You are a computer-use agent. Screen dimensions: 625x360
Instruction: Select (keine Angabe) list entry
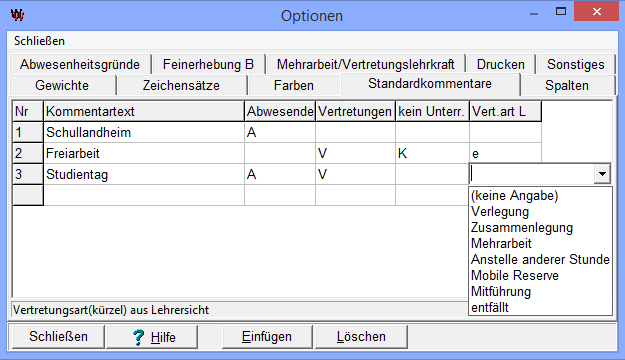515,195
